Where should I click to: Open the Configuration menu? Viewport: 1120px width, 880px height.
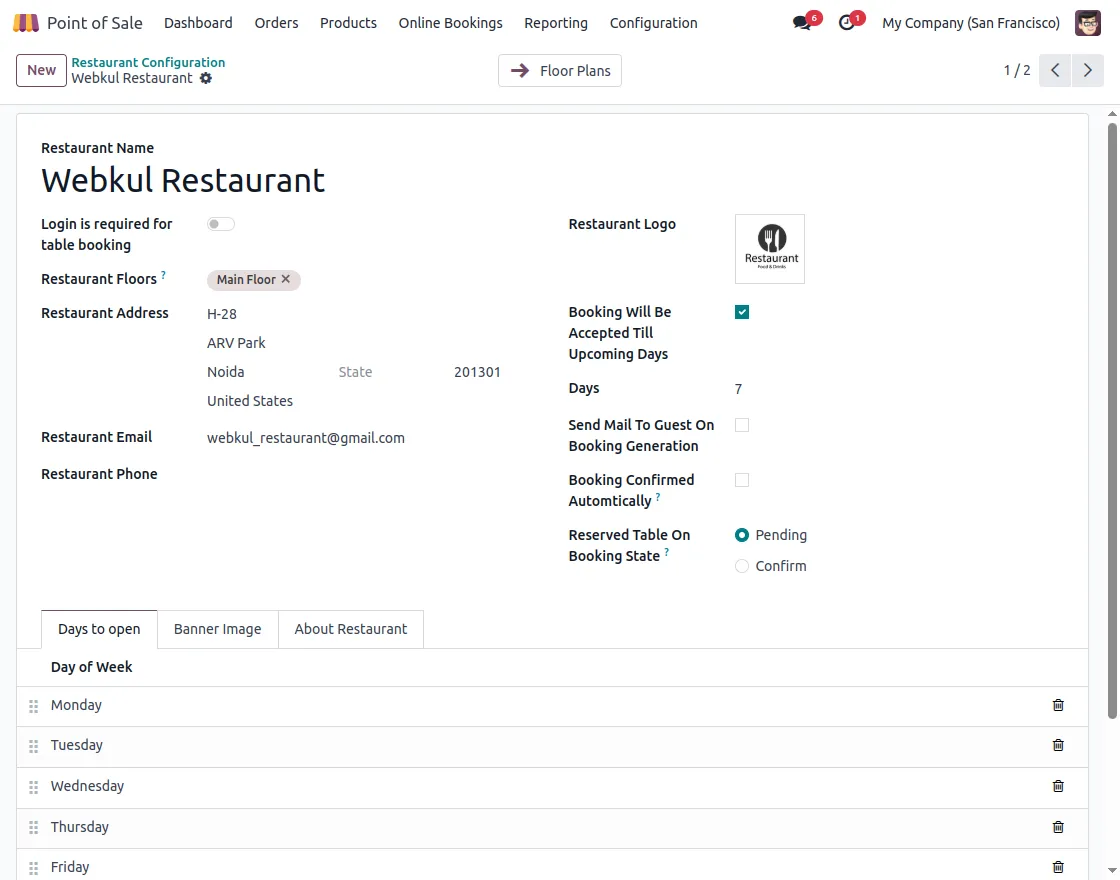(653, 23)
